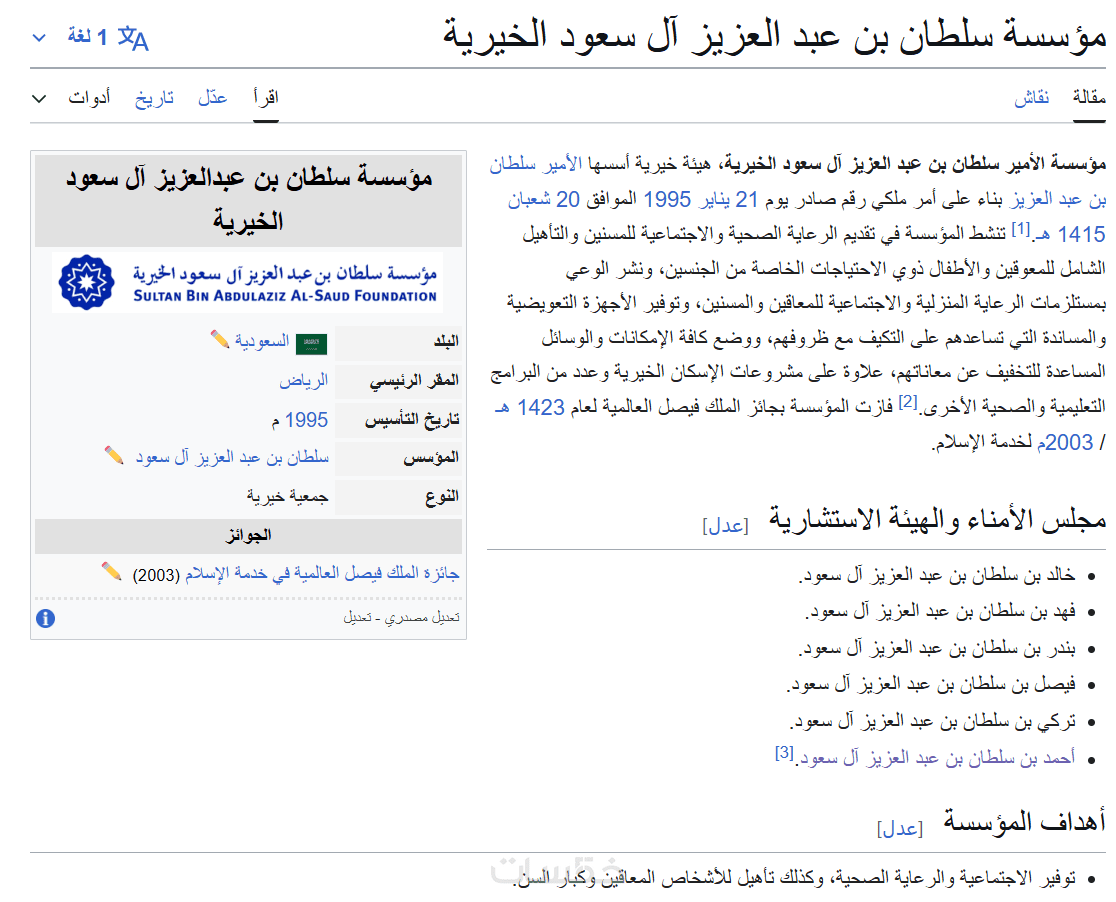Viewport: 1116px width, 902px height.
Task: Select the مقالة article tab
Action: click(1090, 98)
